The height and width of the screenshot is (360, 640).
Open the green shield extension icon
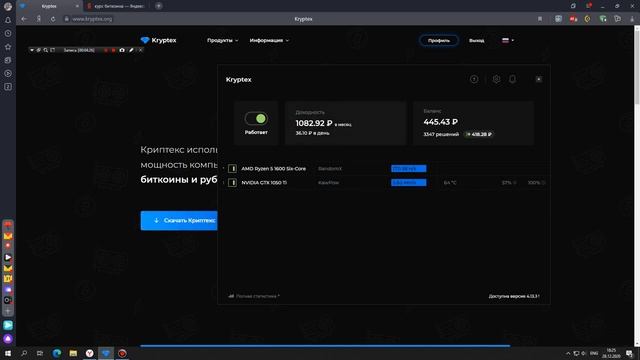point(603,19)
